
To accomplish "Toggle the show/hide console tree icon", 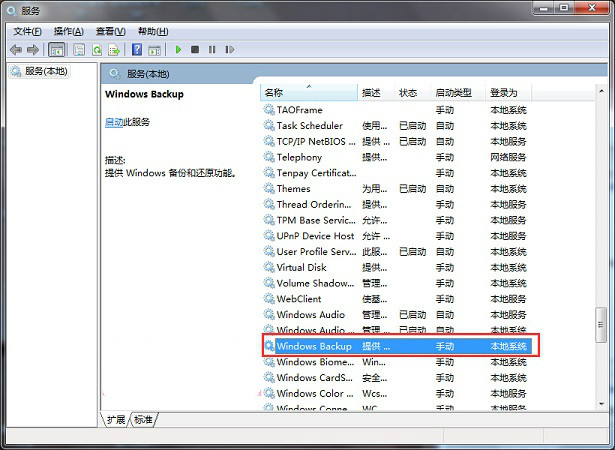I will (57, 49).
